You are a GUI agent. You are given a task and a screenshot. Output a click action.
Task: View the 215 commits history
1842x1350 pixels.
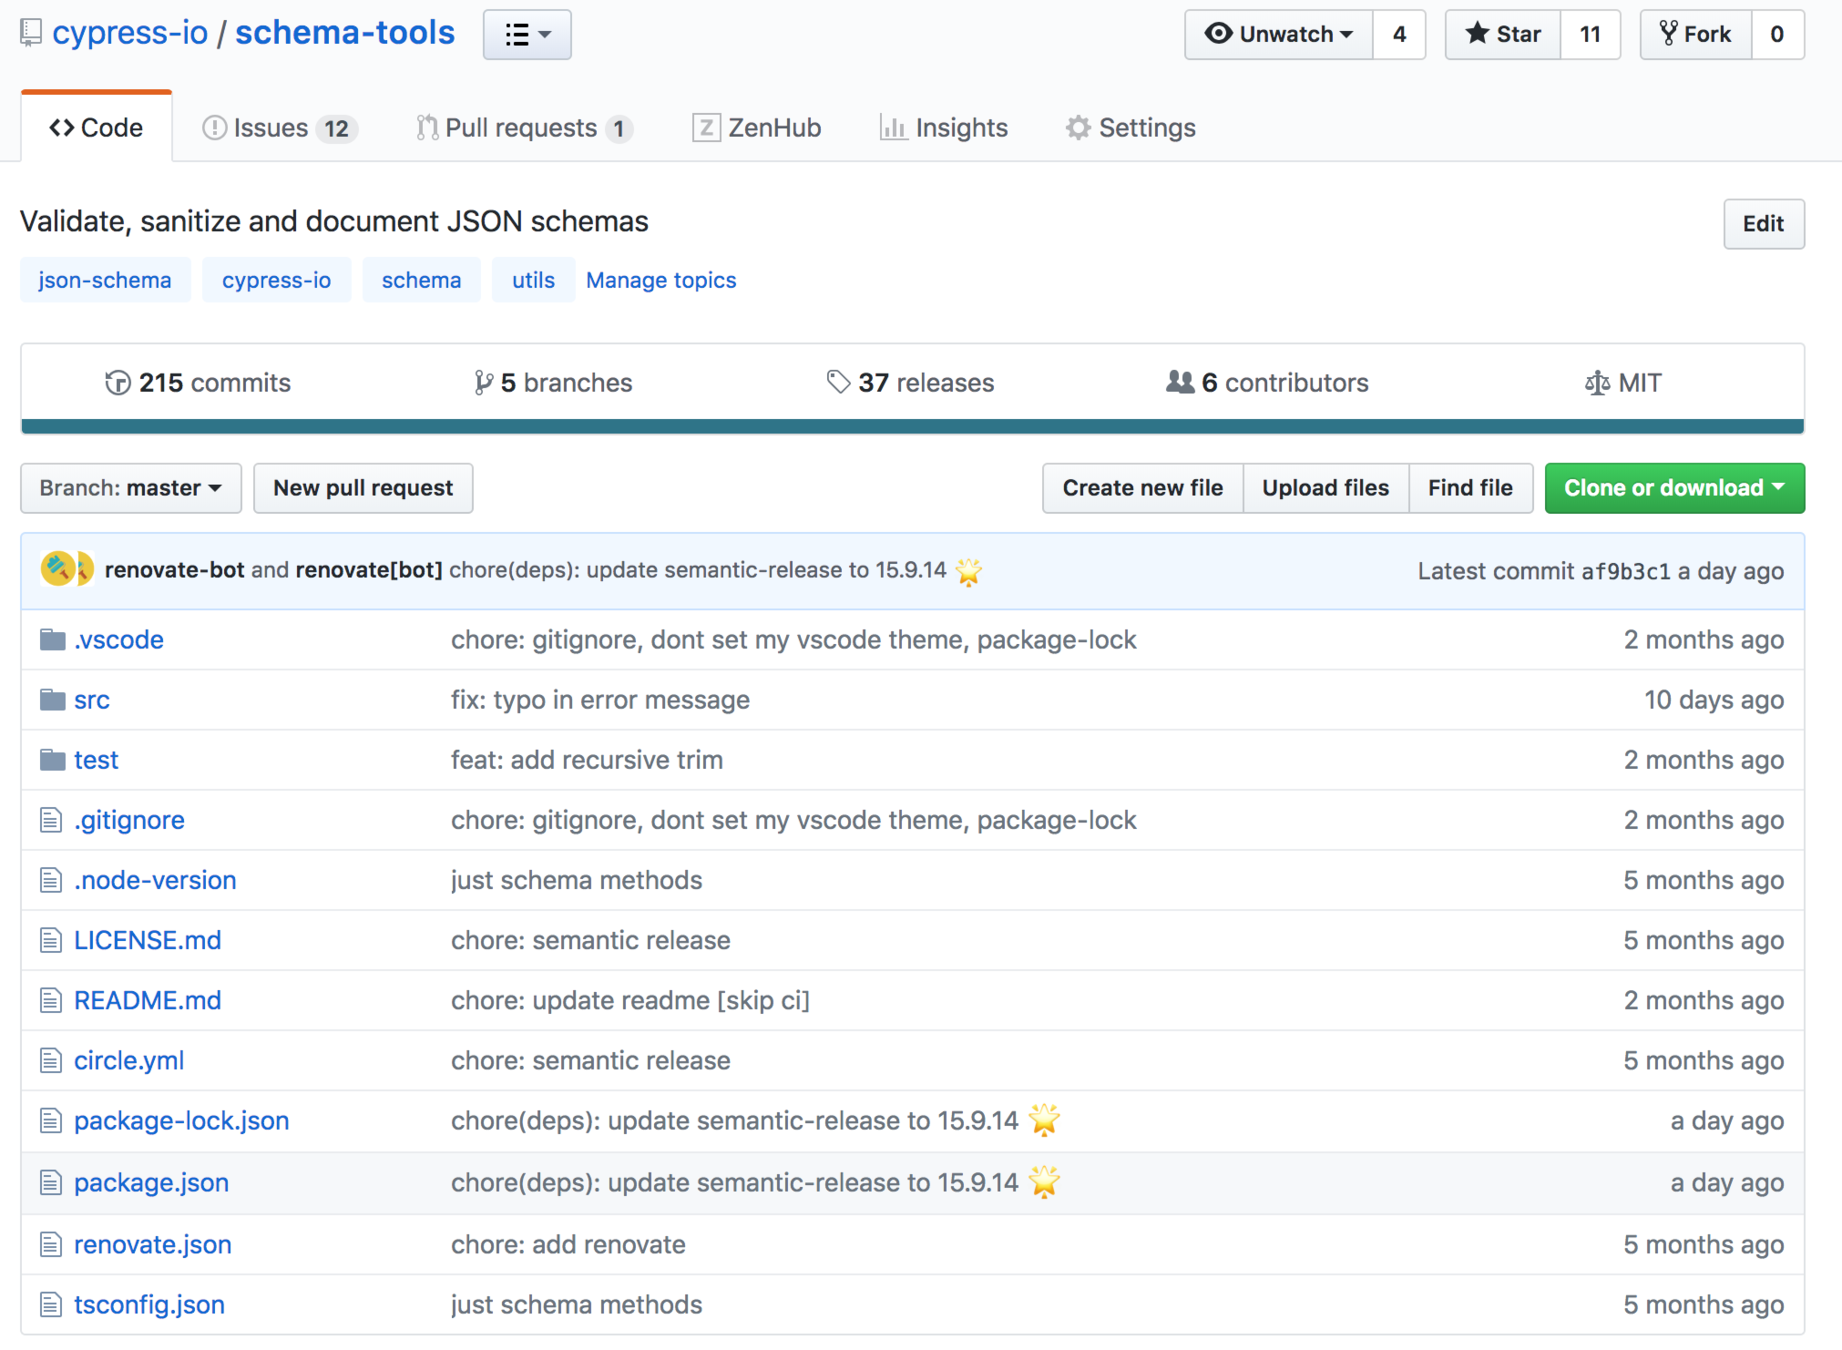[x=198, y=383]
